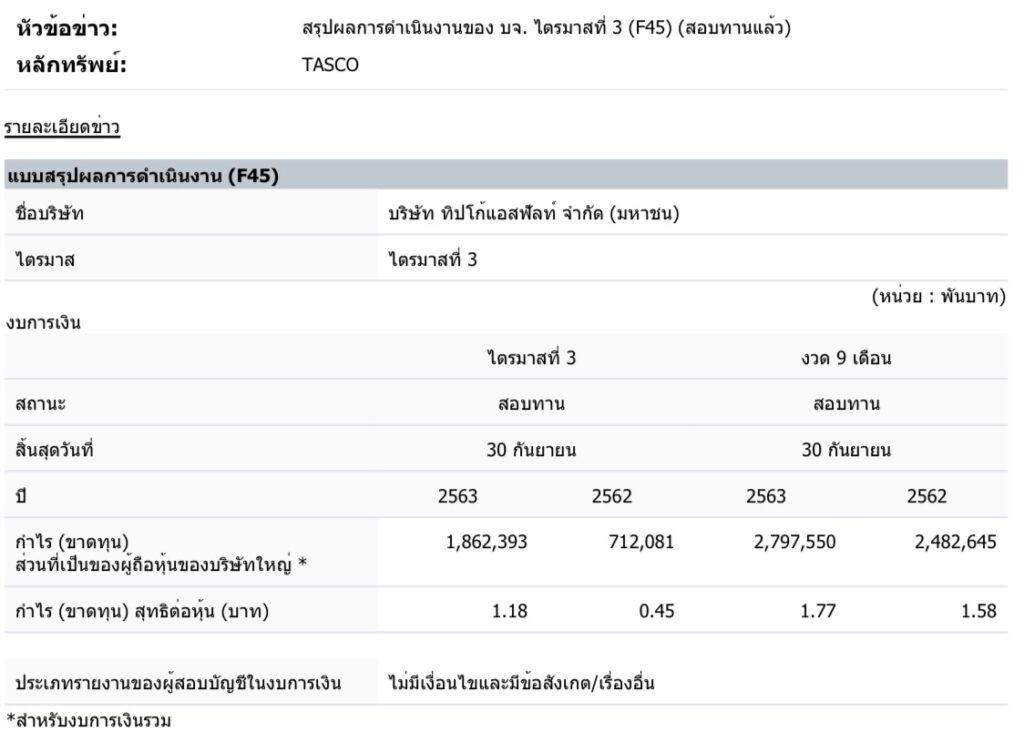The image size is (1024, 742).
Task: Select the งวด 9 เดือน column header
Action: click(846, 358)
